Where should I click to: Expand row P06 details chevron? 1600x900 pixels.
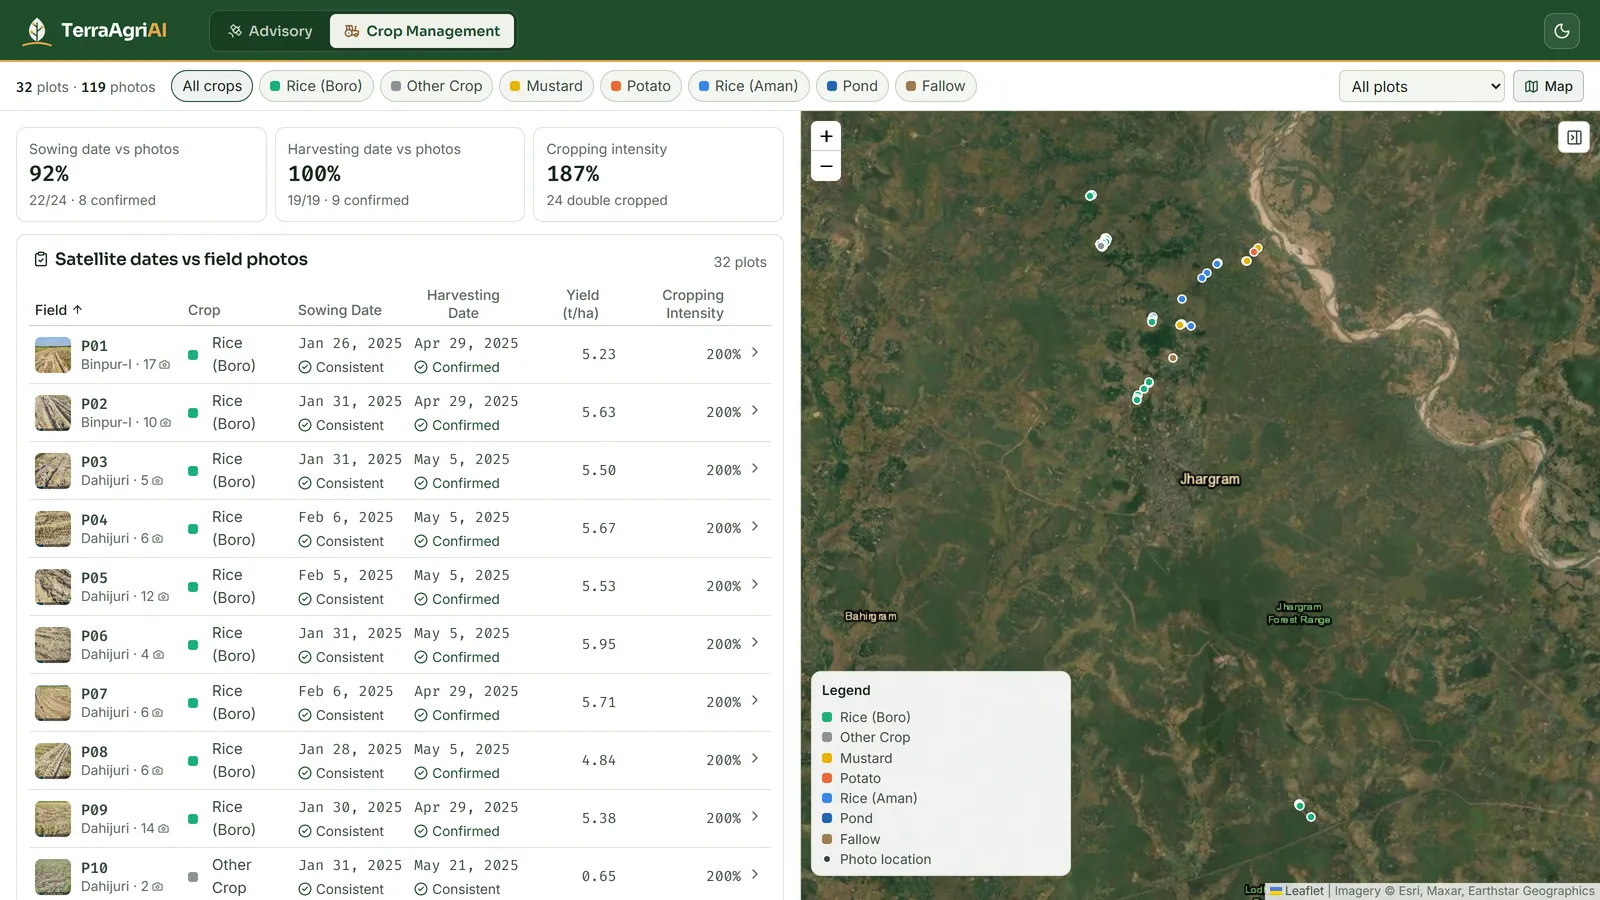[755, 643]
